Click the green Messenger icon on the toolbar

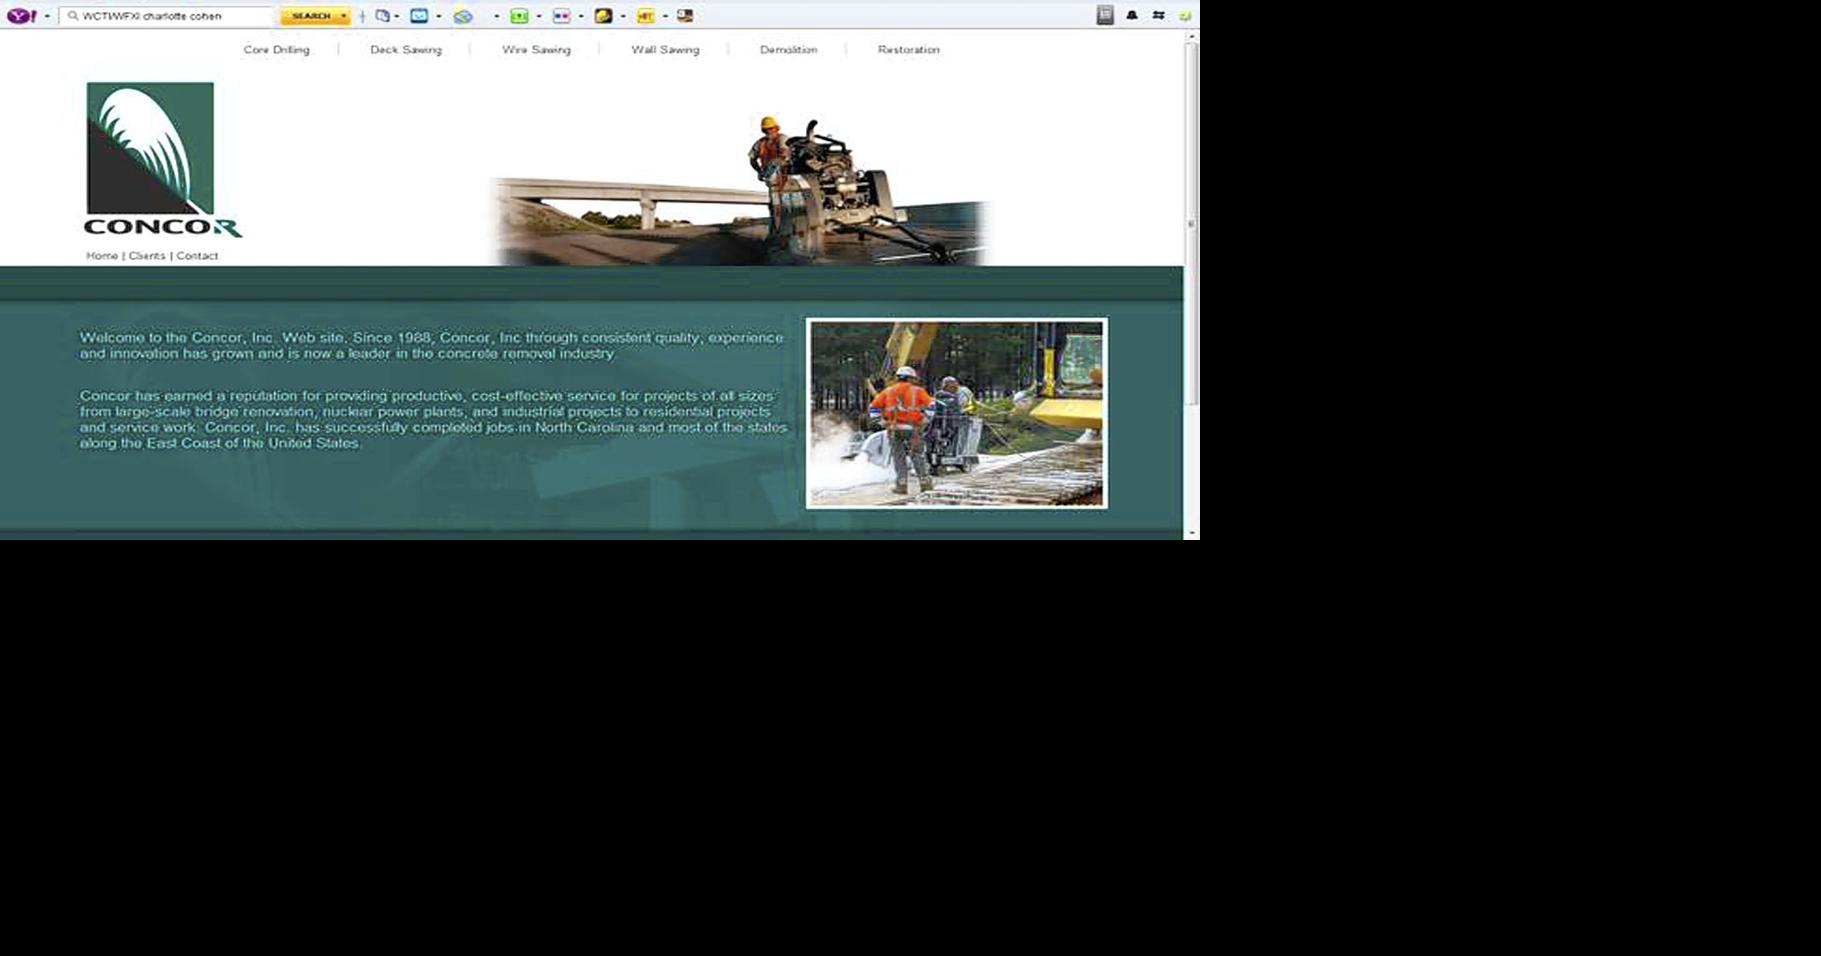click(x=518, y=15)
